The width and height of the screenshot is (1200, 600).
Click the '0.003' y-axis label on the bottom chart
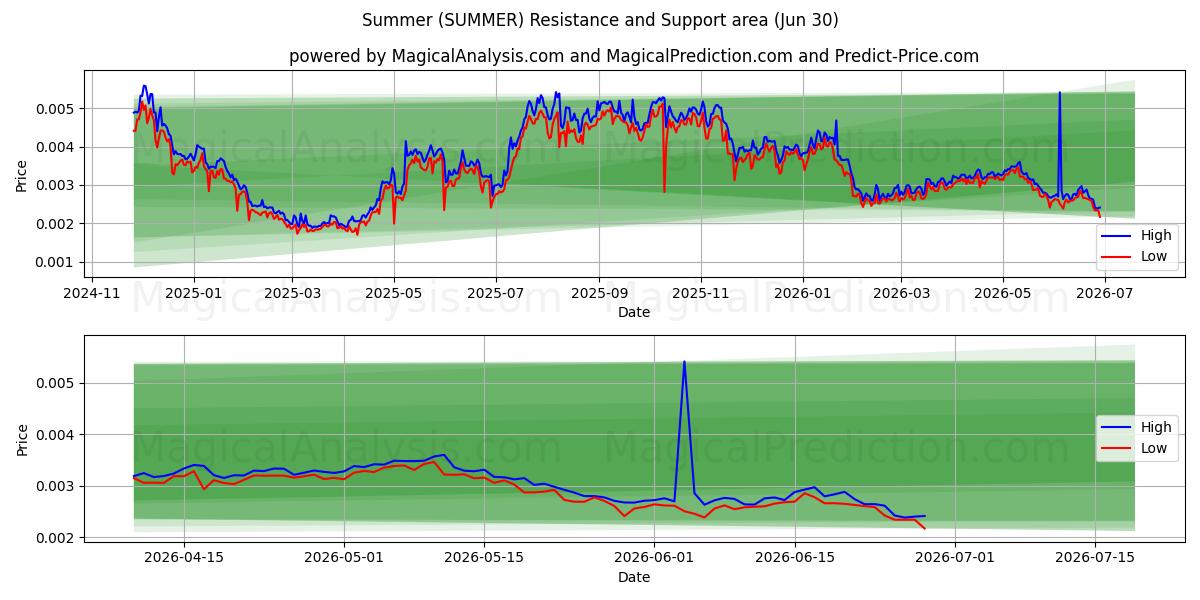click(x=57, y=486)
